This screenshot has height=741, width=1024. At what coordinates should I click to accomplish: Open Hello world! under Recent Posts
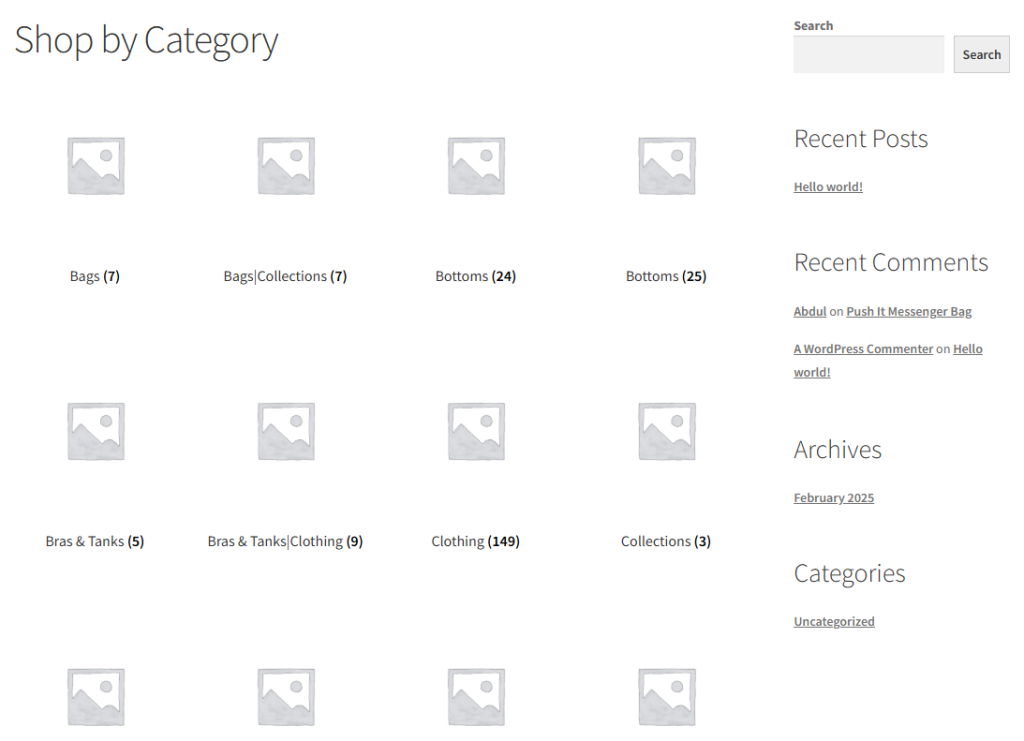(828, 187)
